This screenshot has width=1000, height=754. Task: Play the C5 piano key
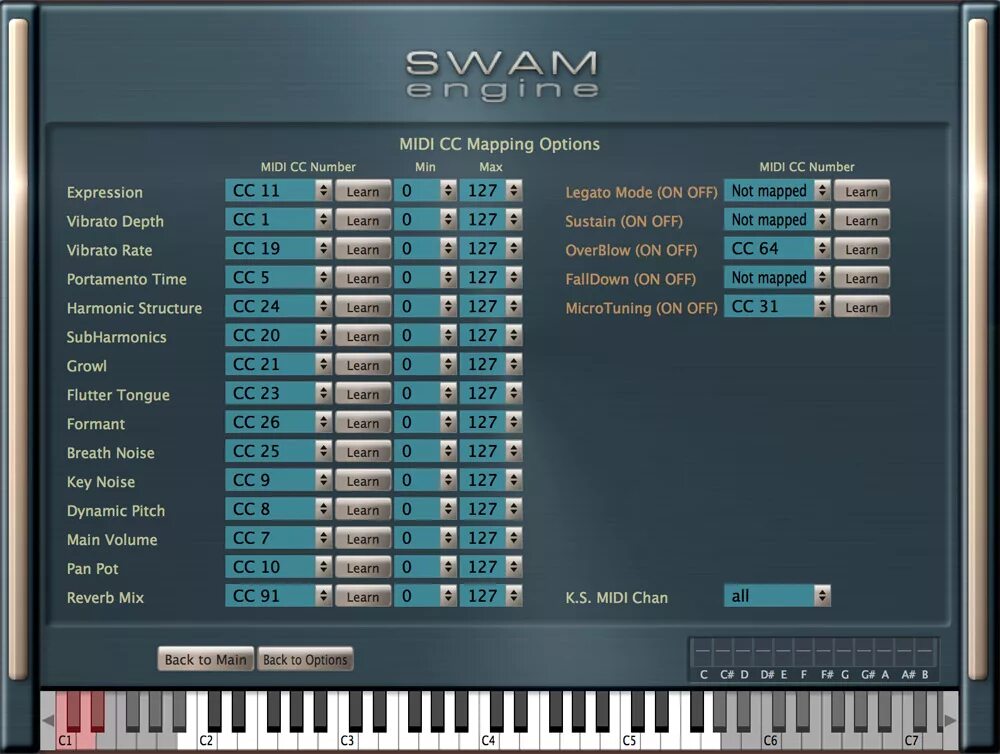630,740
